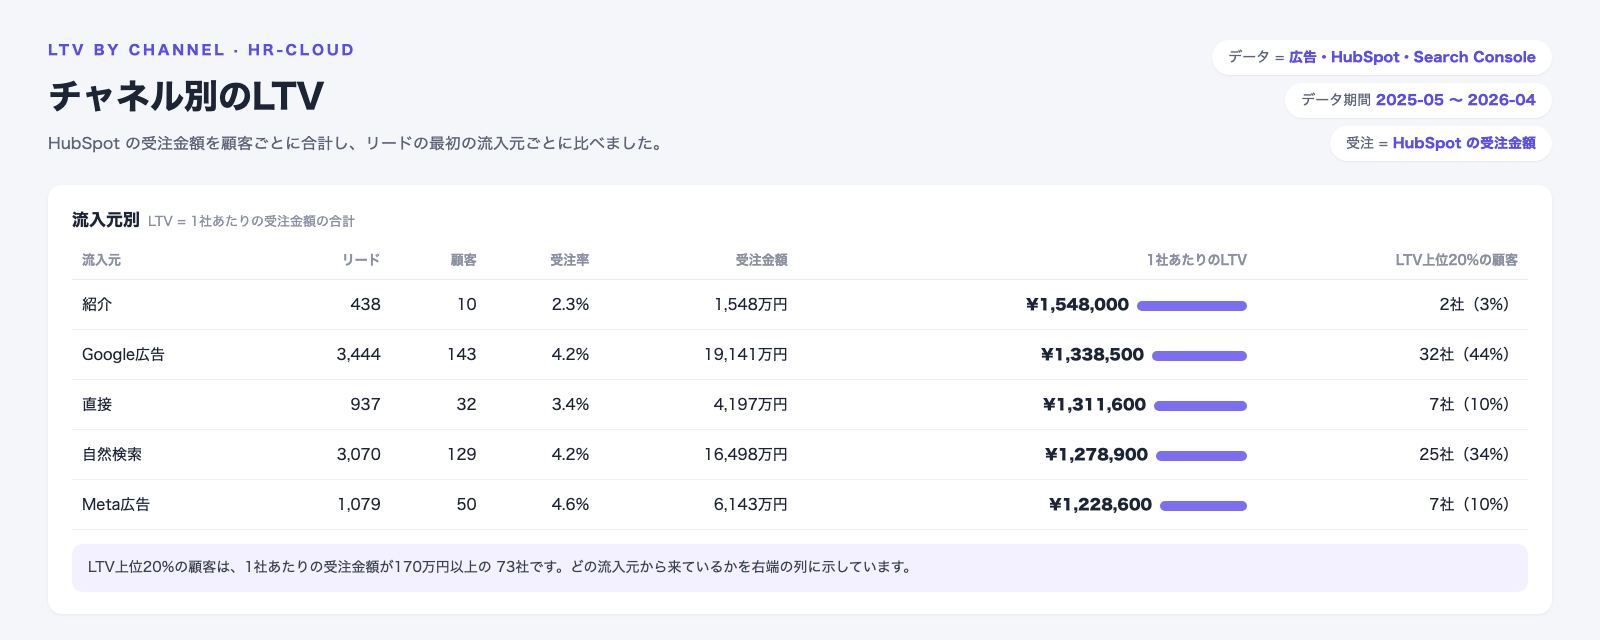Click the 1,548万円 order amount
Screen dimensions: 1600x640
(751, 304)
